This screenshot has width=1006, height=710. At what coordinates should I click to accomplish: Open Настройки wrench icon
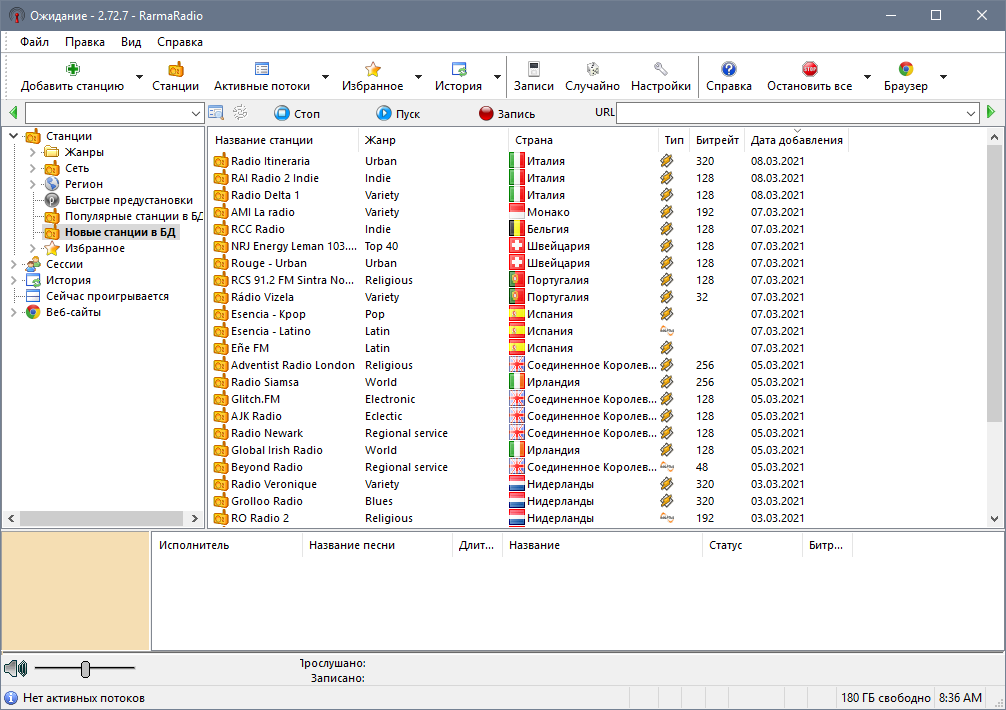coord(661,69)
